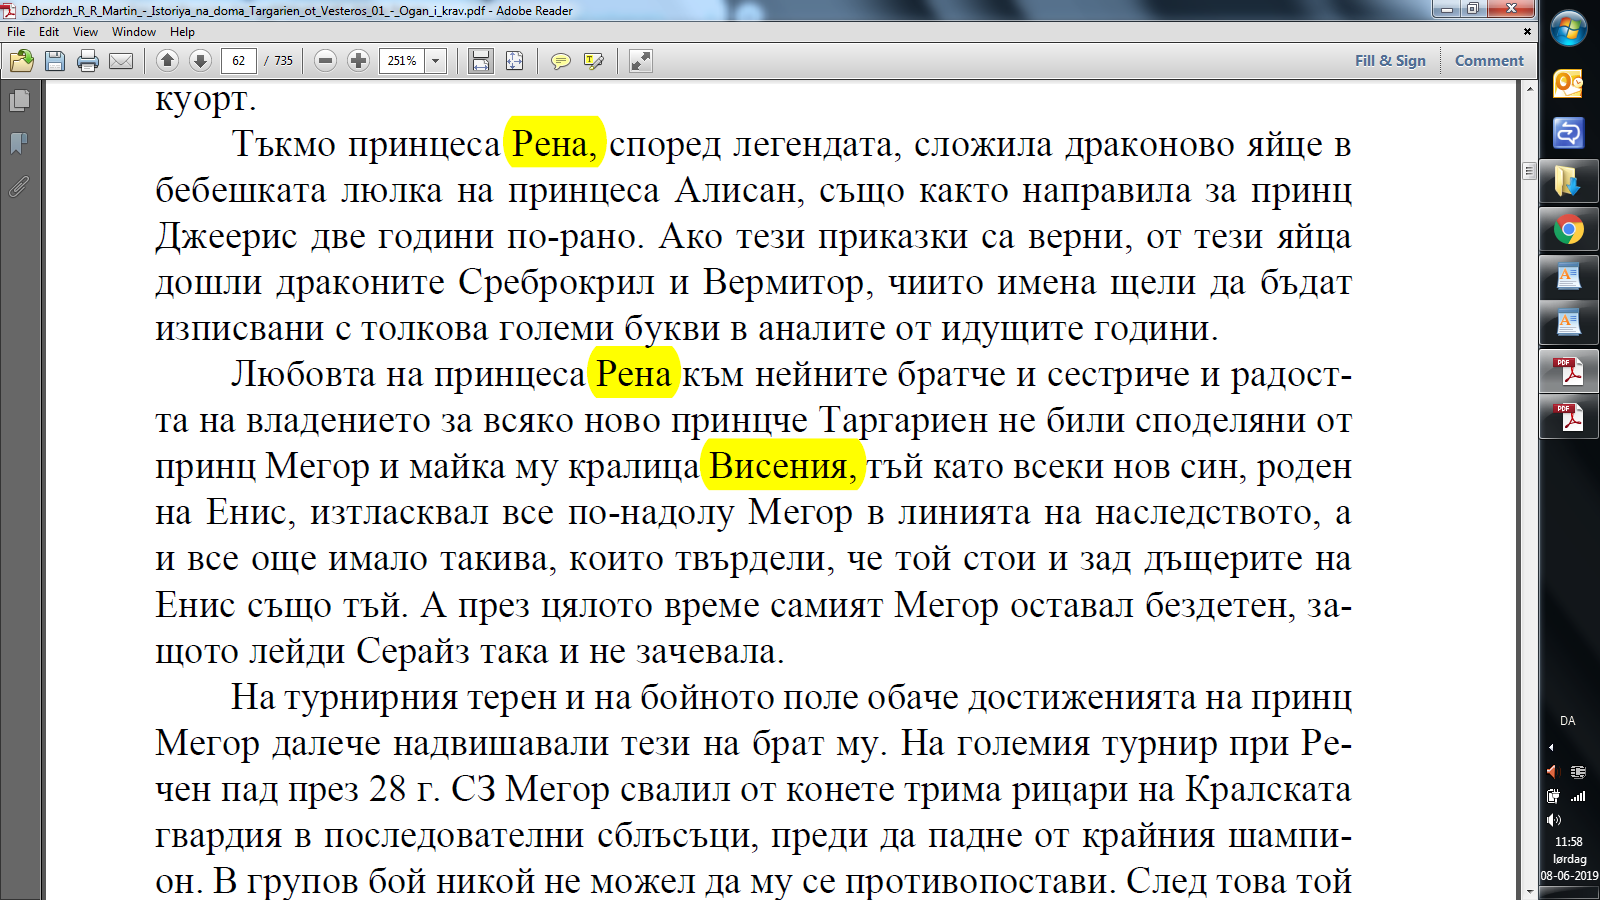Open the File menu
This screenshot has width=1600, height=900.
click(16, 32)
